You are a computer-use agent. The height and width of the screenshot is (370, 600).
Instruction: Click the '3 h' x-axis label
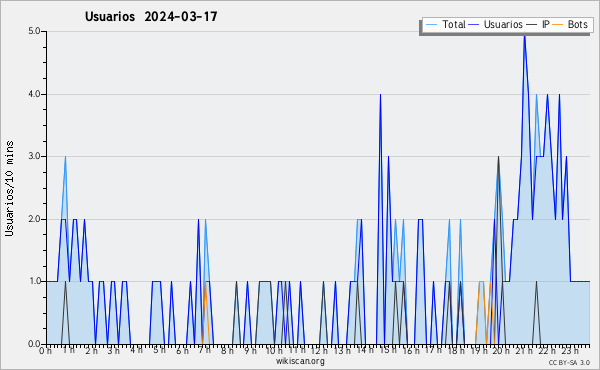click(113, 351)
